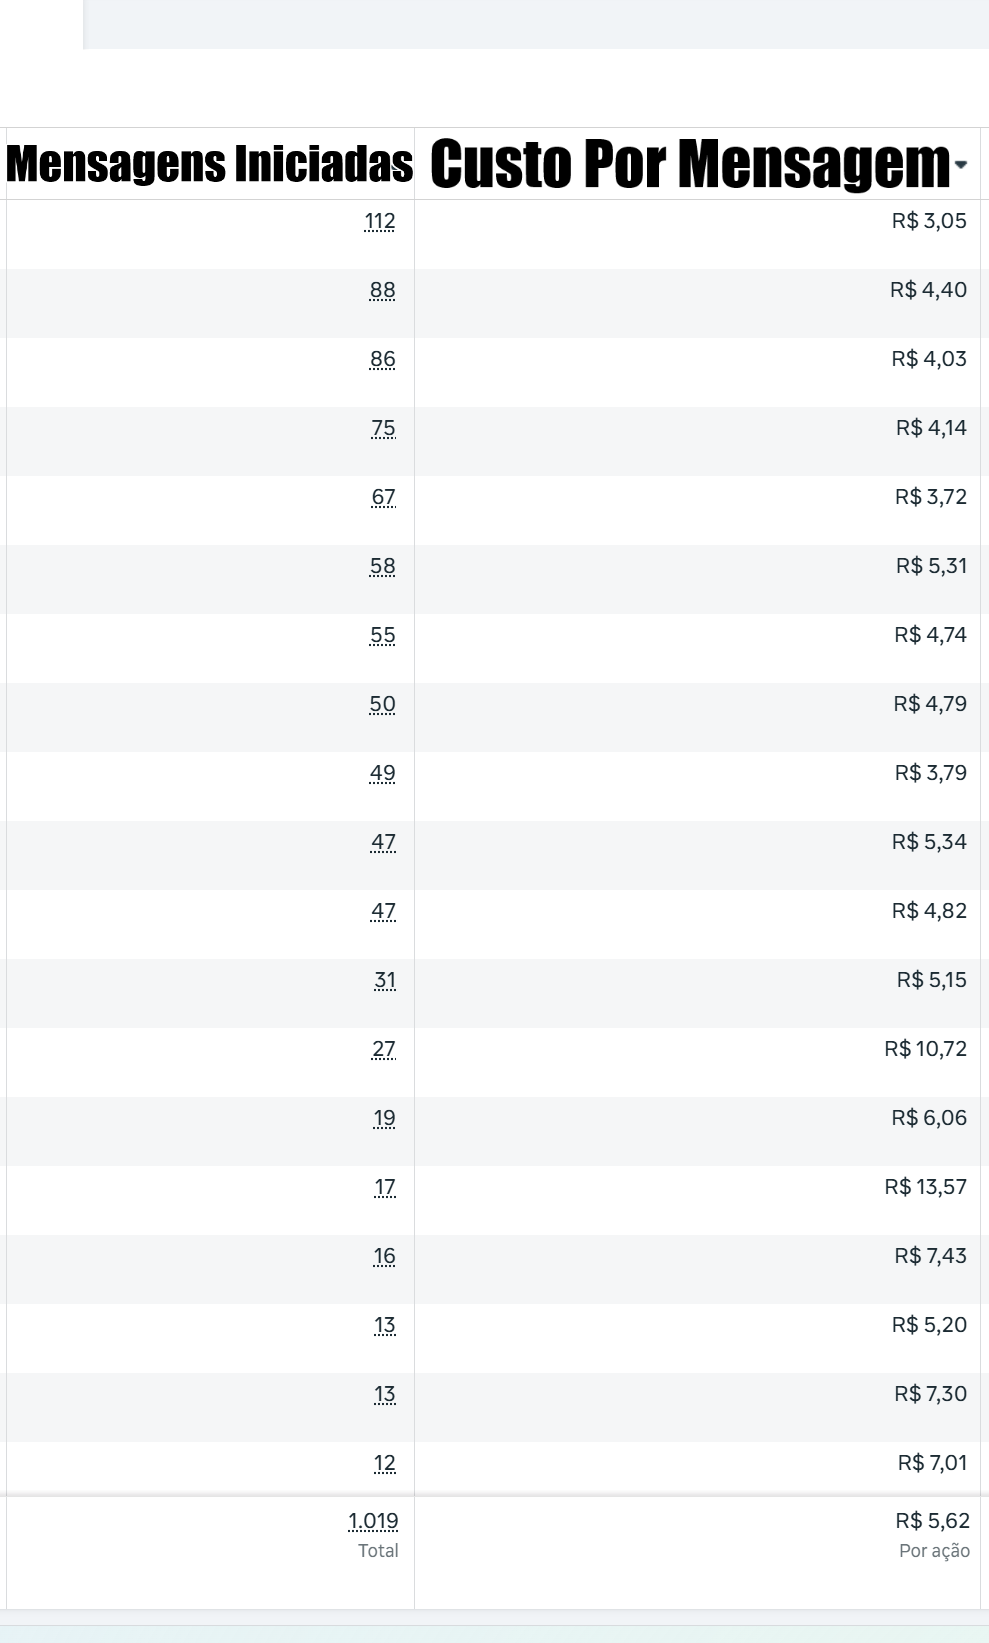Open the underlined 31 value
The image size is (989, 1643).
(385, 980)
